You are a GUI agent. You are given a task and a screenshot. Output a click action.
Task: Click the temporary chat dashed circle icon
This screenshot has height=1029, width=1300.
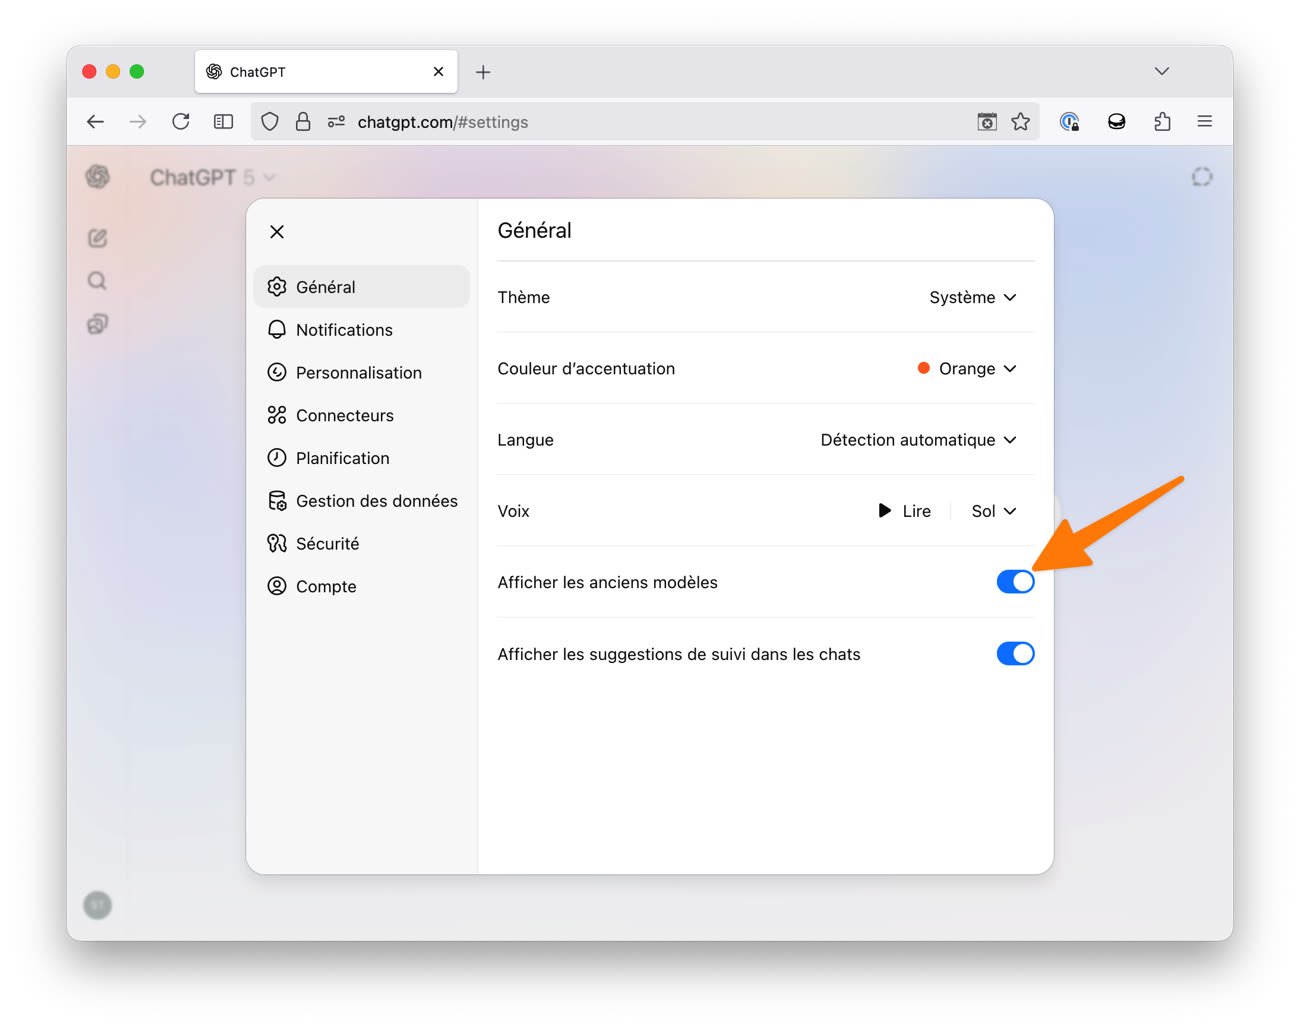point(1202,177)
